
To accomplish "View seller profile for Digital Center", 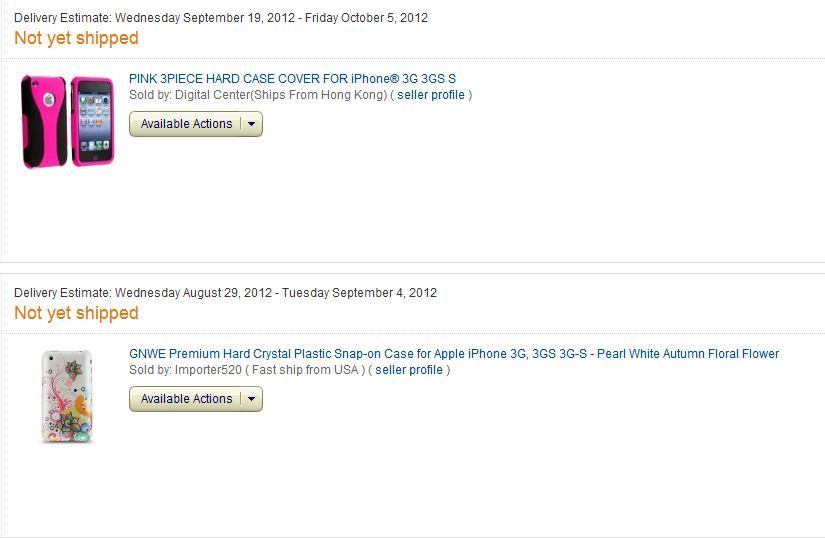I will (x=431, y=95).
